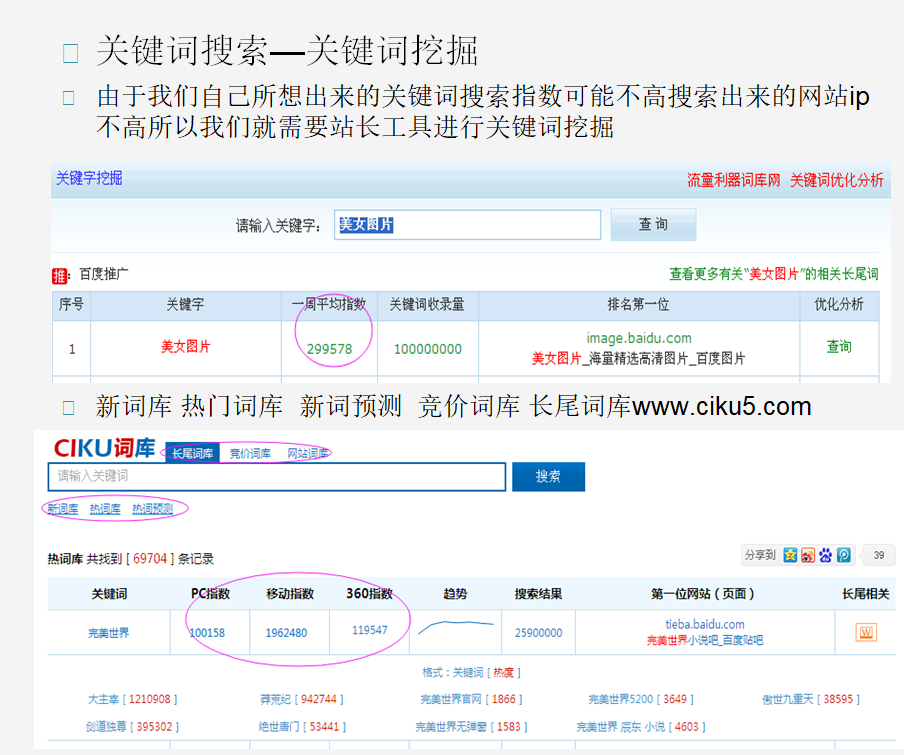The height and width of the screenshot is (755, 904).
Task: Open the 完美世界无弹窗 keyword link
Action: pos(451,727)
